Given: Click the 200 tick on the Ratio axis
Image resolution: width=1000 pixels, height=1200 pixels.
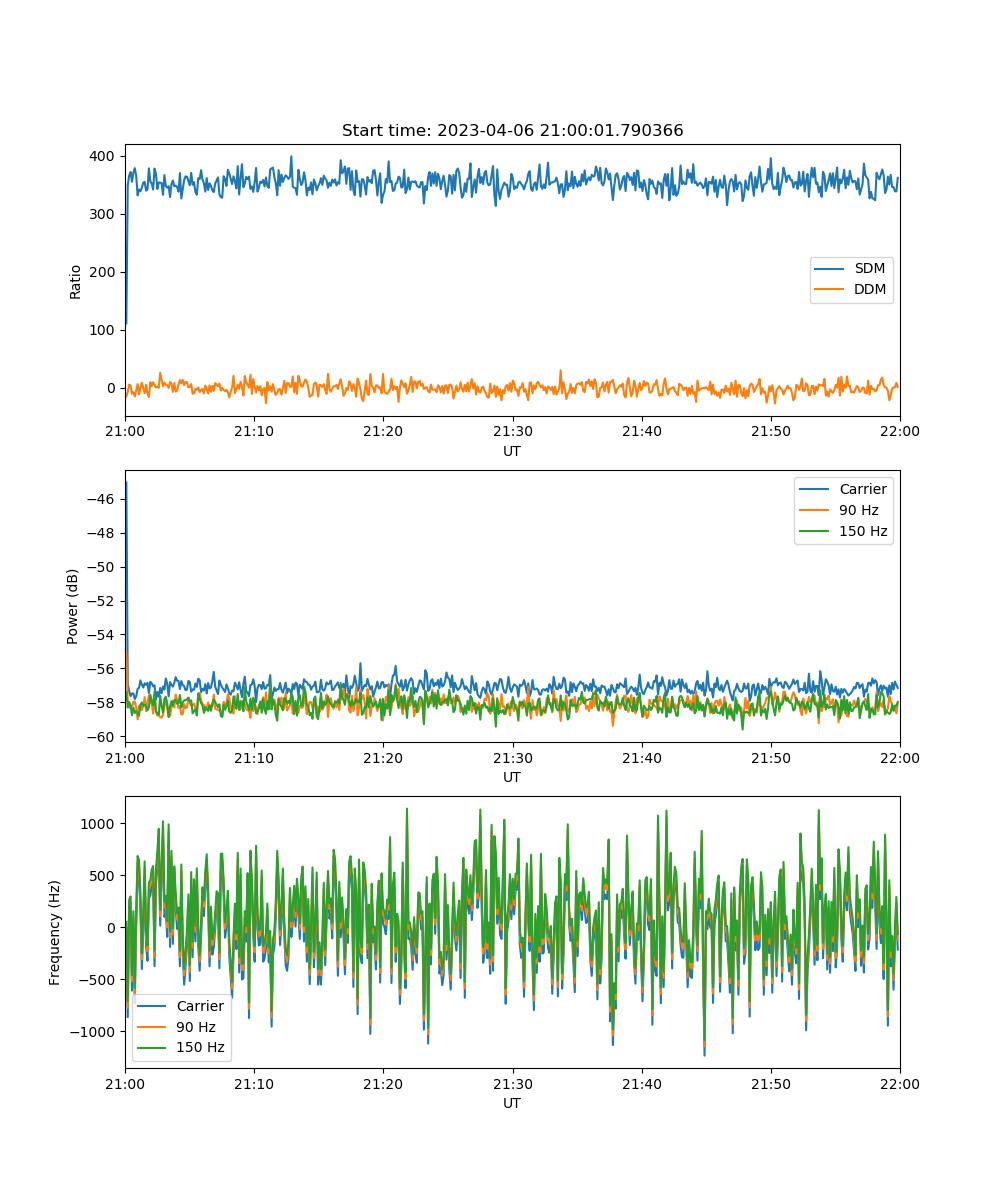Looking at the screenshot, I should pos(104,272).
